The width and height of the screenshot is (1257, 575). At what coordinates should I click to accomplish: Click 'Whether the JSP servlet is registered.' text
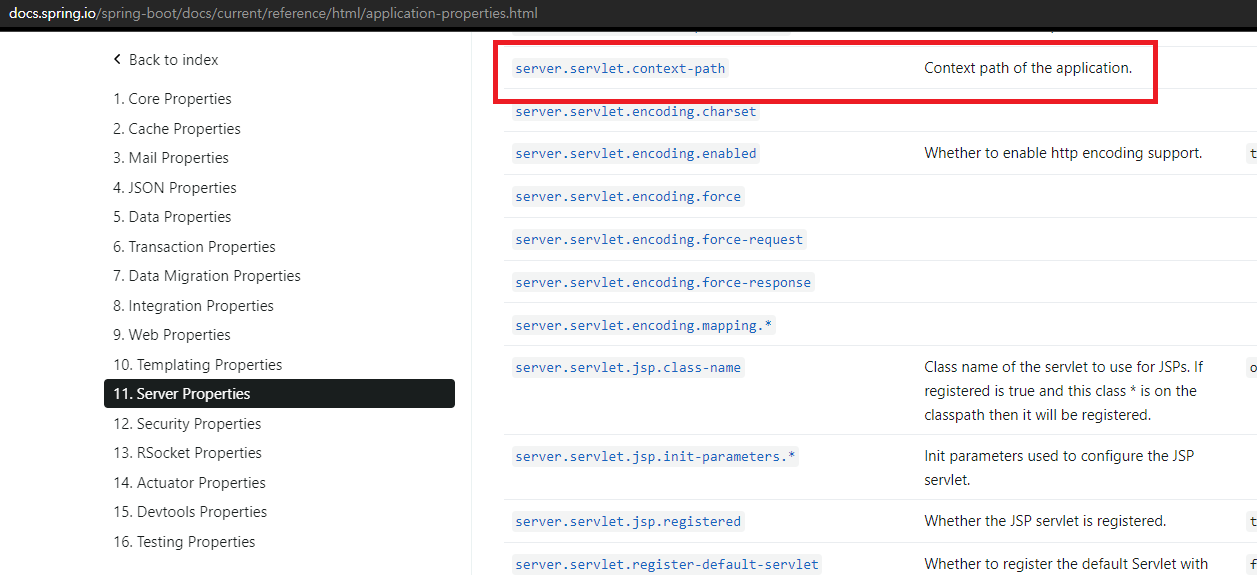tap(1045, 521)
